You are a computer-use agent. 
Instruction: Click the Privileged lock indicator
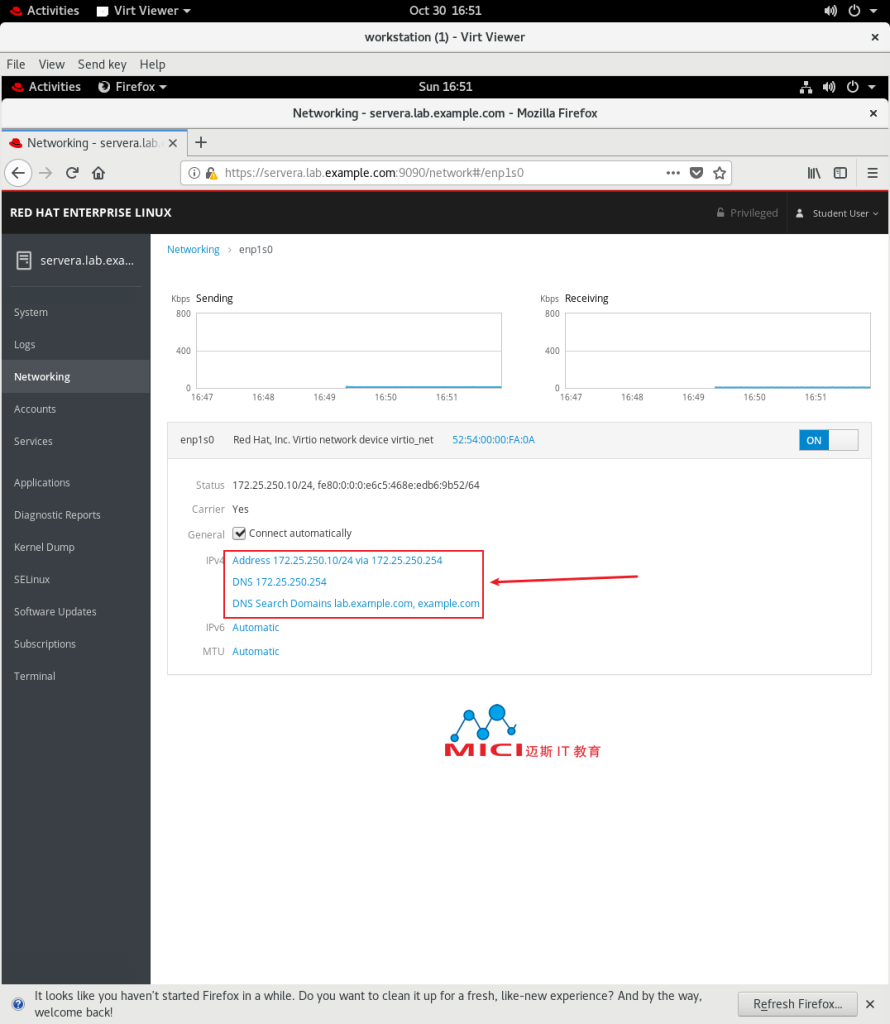click(747, 213)
